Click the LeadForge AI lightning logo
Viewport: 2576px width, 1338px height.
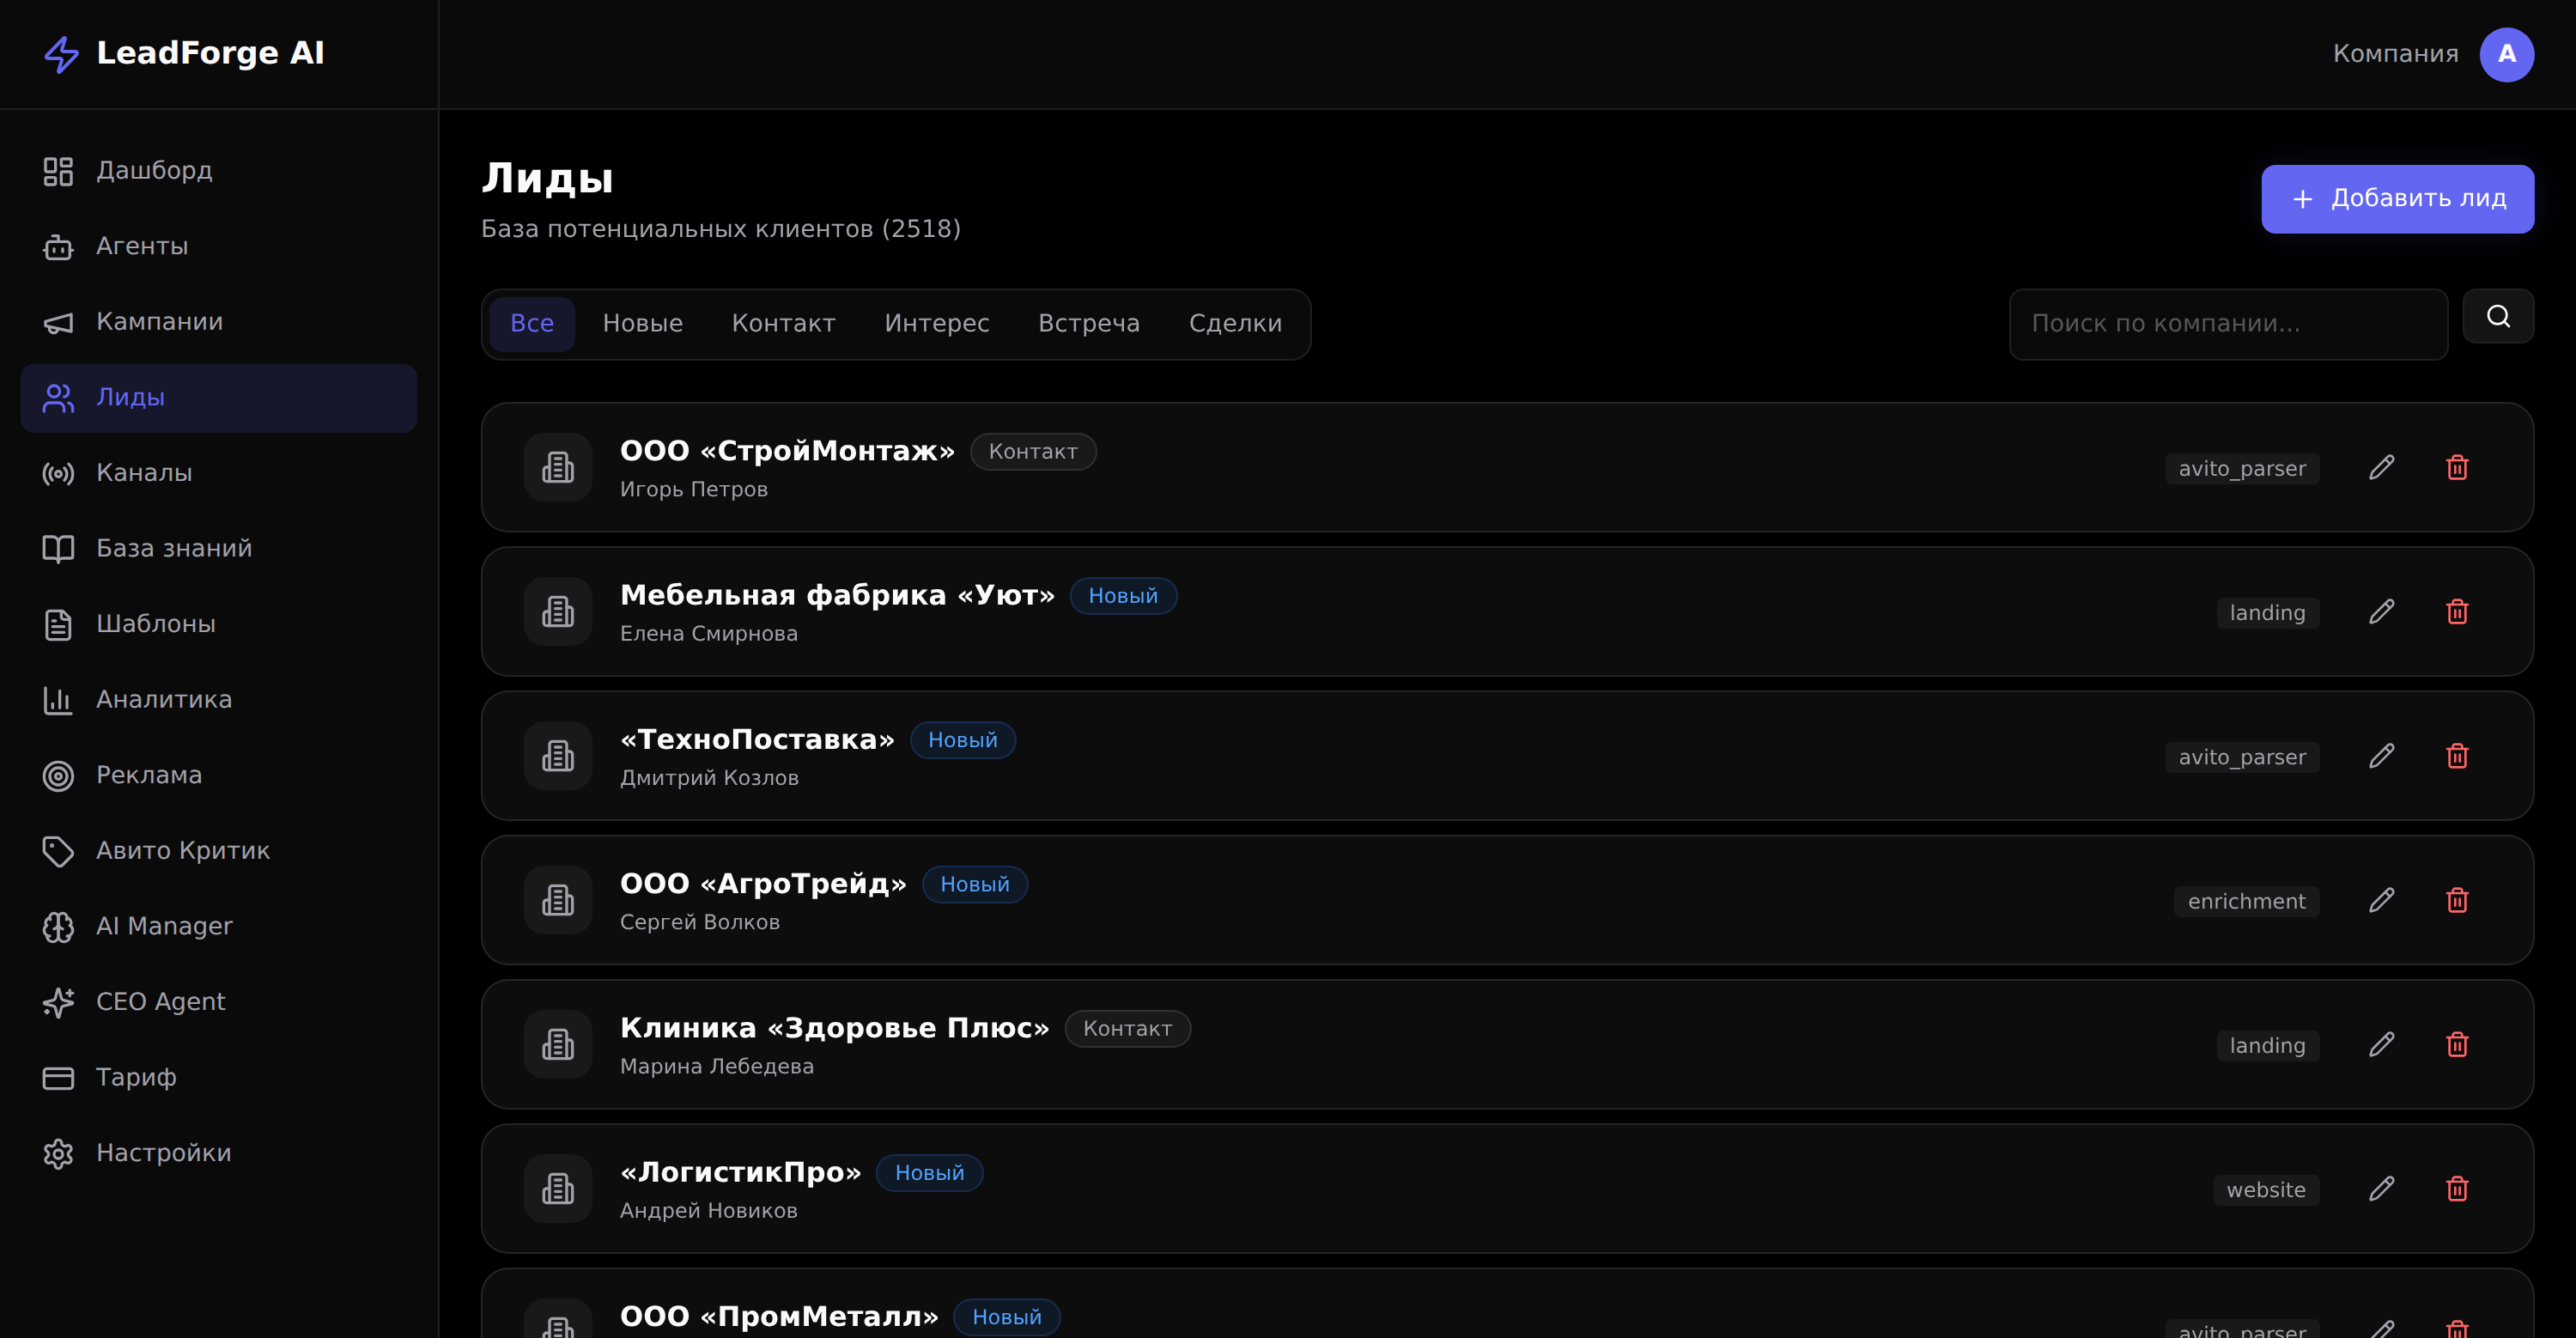point(61,54)
